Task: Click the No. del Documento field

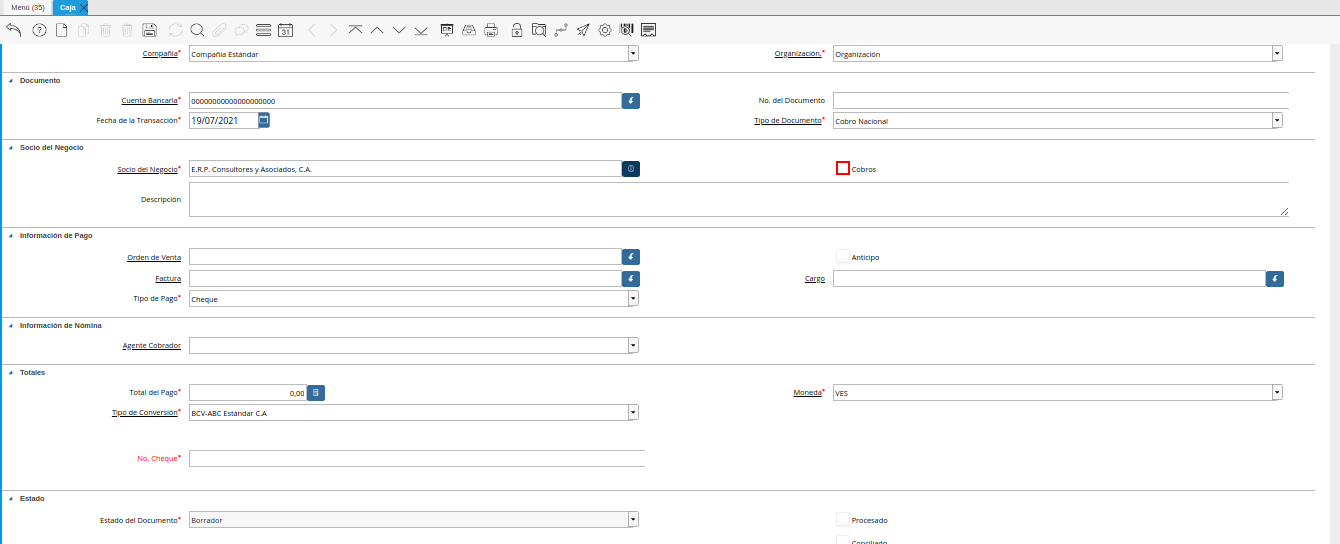Action: 1061,100
